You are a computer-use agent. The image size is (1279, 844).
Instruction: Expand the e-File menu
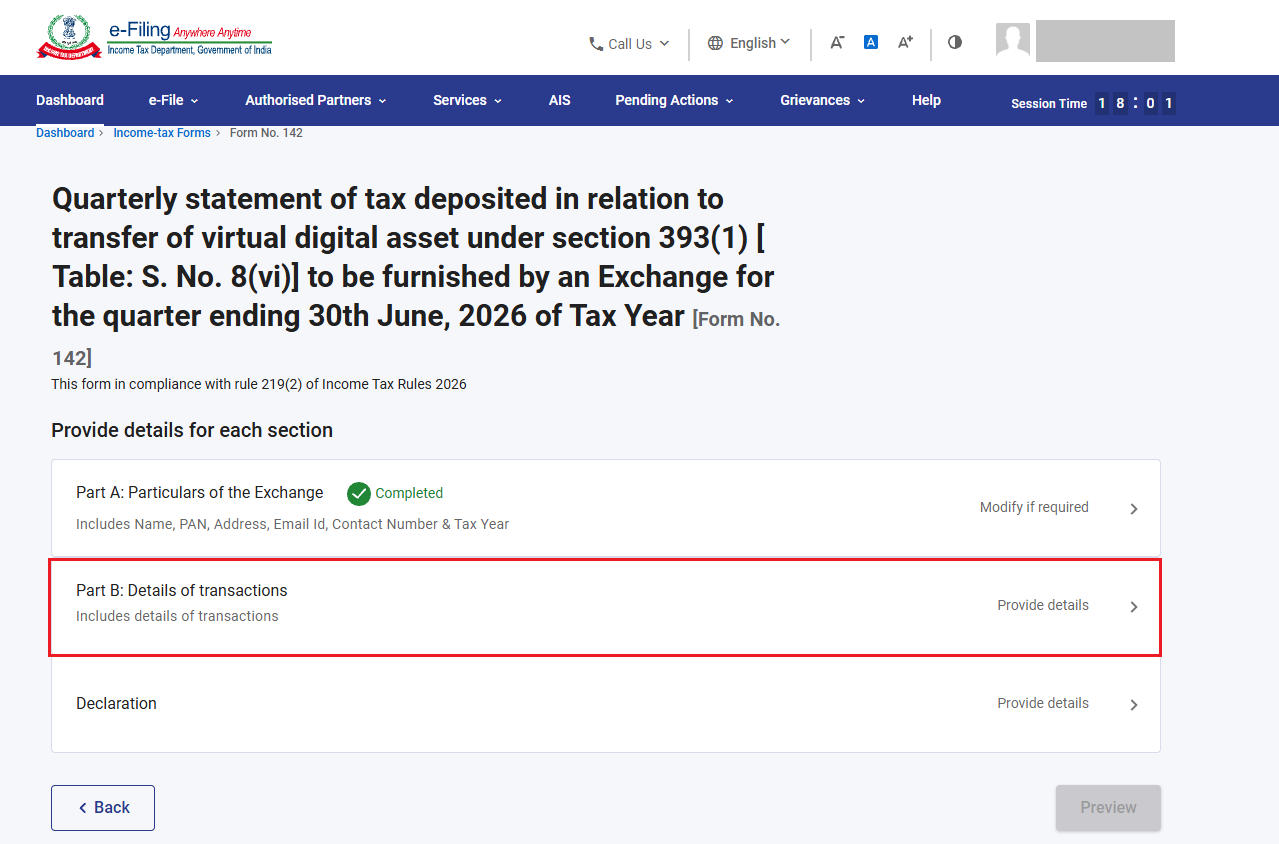173,100
